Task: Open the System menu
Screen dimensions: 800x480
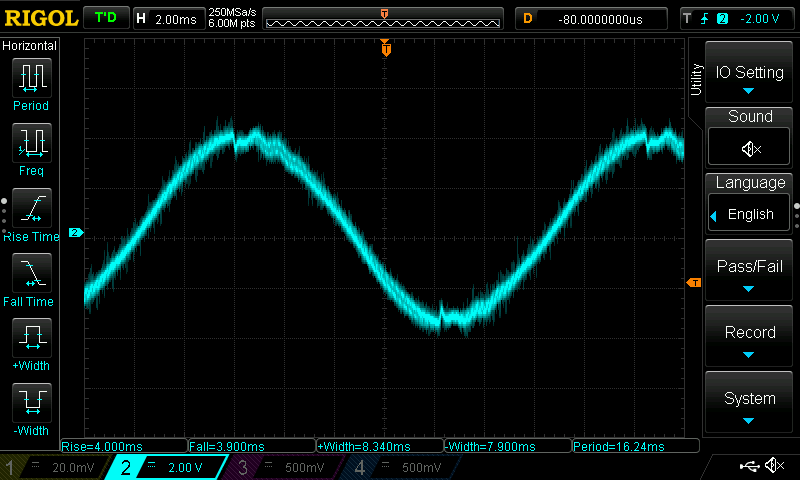Action: (x=750, y=403)
